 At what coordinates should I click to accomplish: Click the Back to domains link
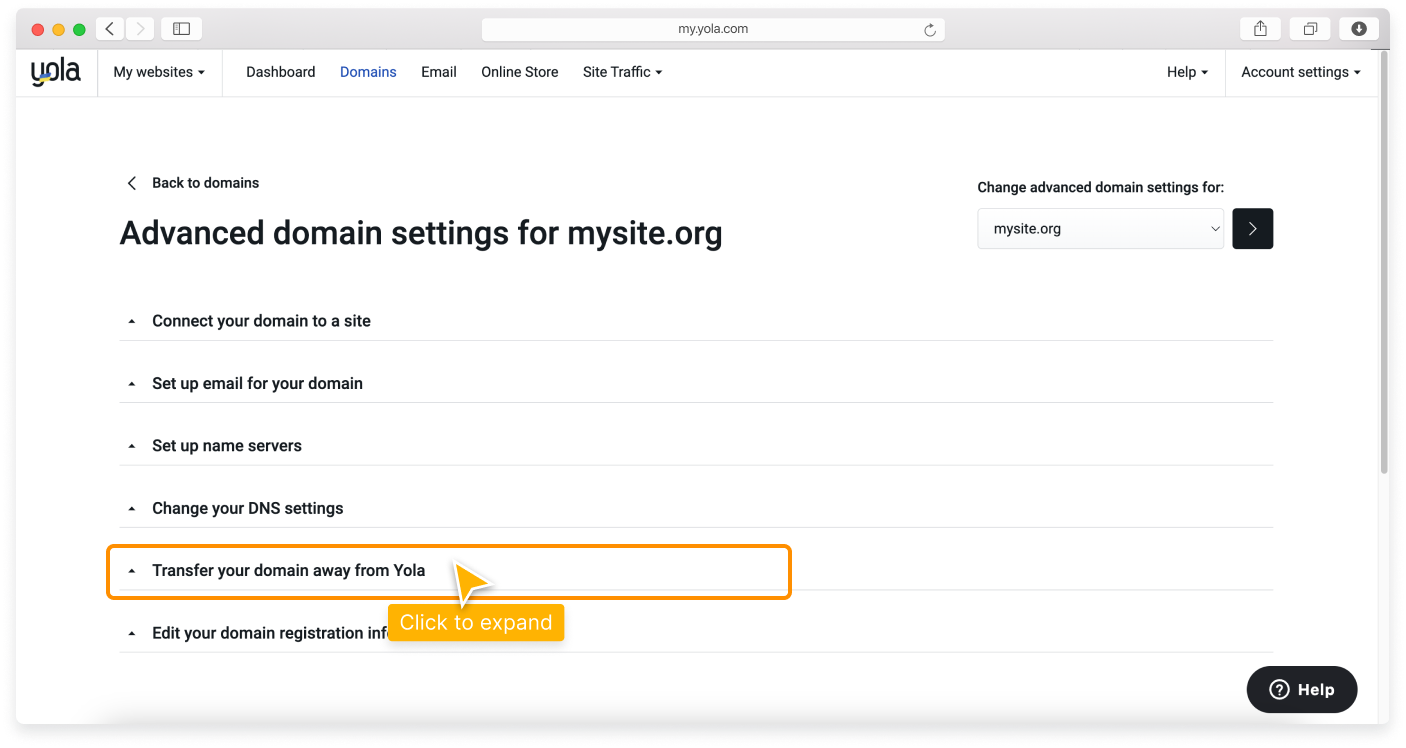pos(205,182)
